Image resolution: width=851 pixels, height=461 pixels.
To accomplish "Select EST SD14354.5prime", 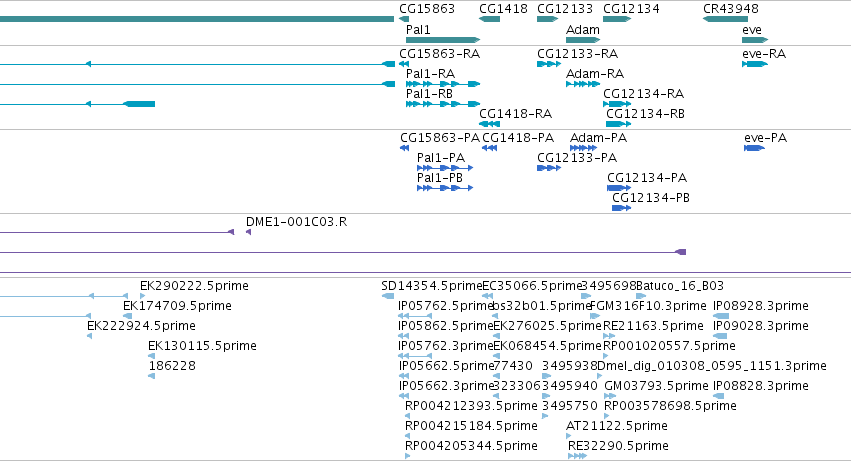I will tap(431, 286).
